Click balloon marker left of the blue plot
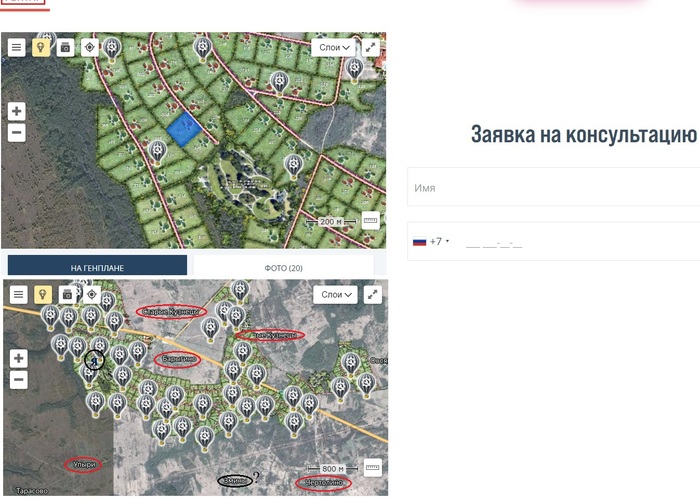 click(x=157, y=153)
